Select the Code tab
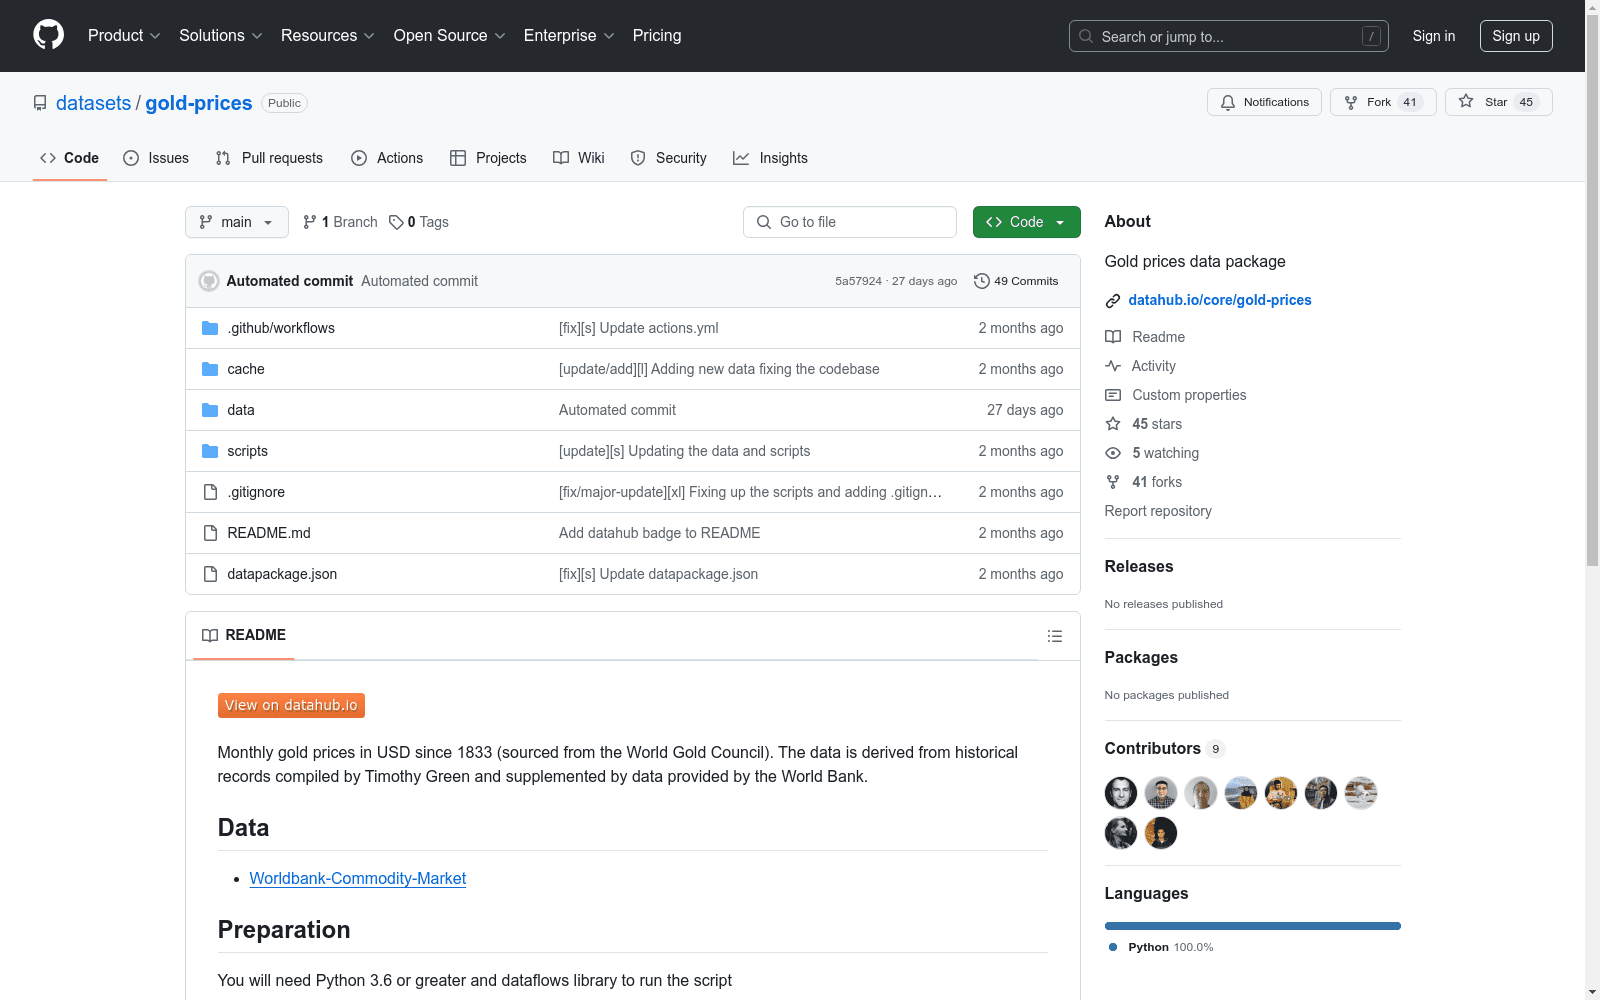 click(70, 158)
